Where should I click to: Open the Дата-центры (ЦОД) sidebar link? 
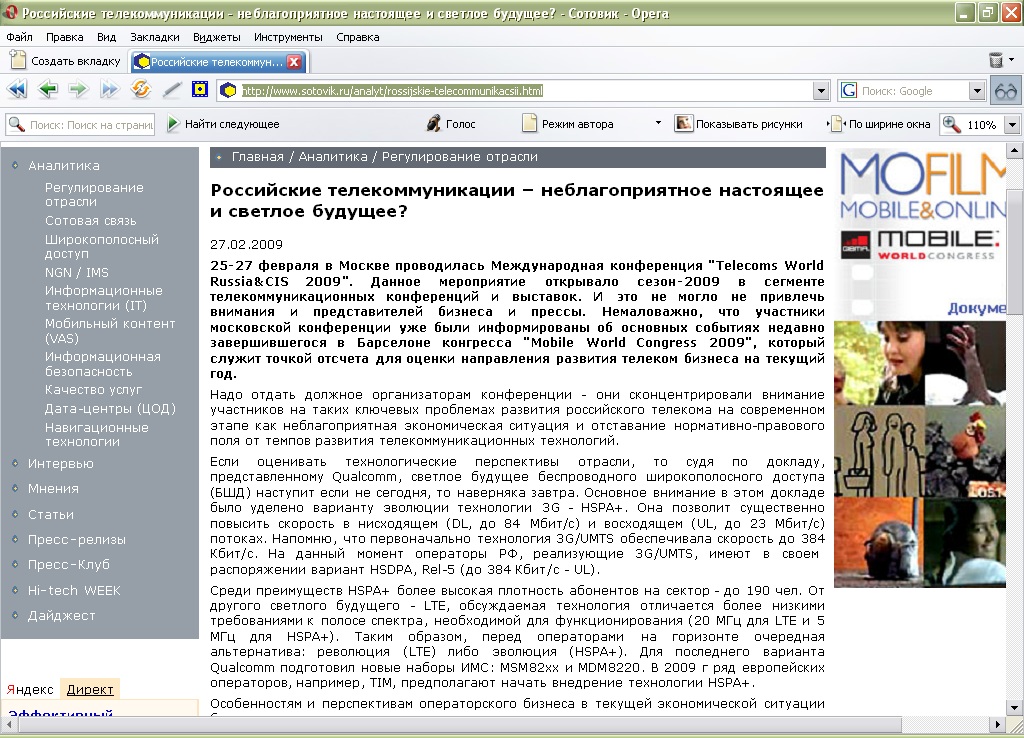[x=110, y=409]
